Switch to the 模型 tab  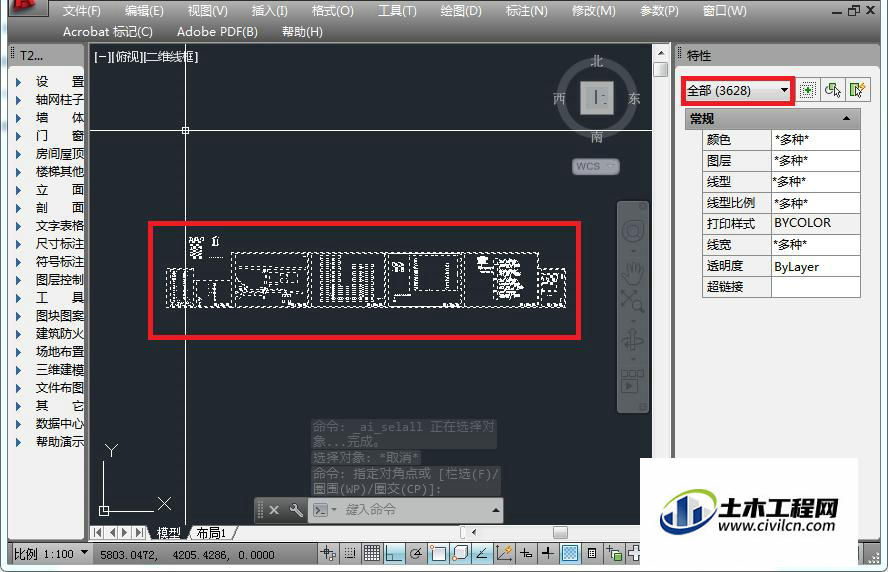168,533
